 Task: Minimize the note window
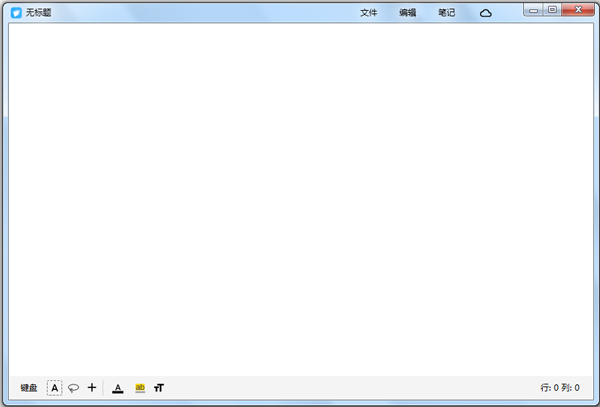(x=535, y=10)
